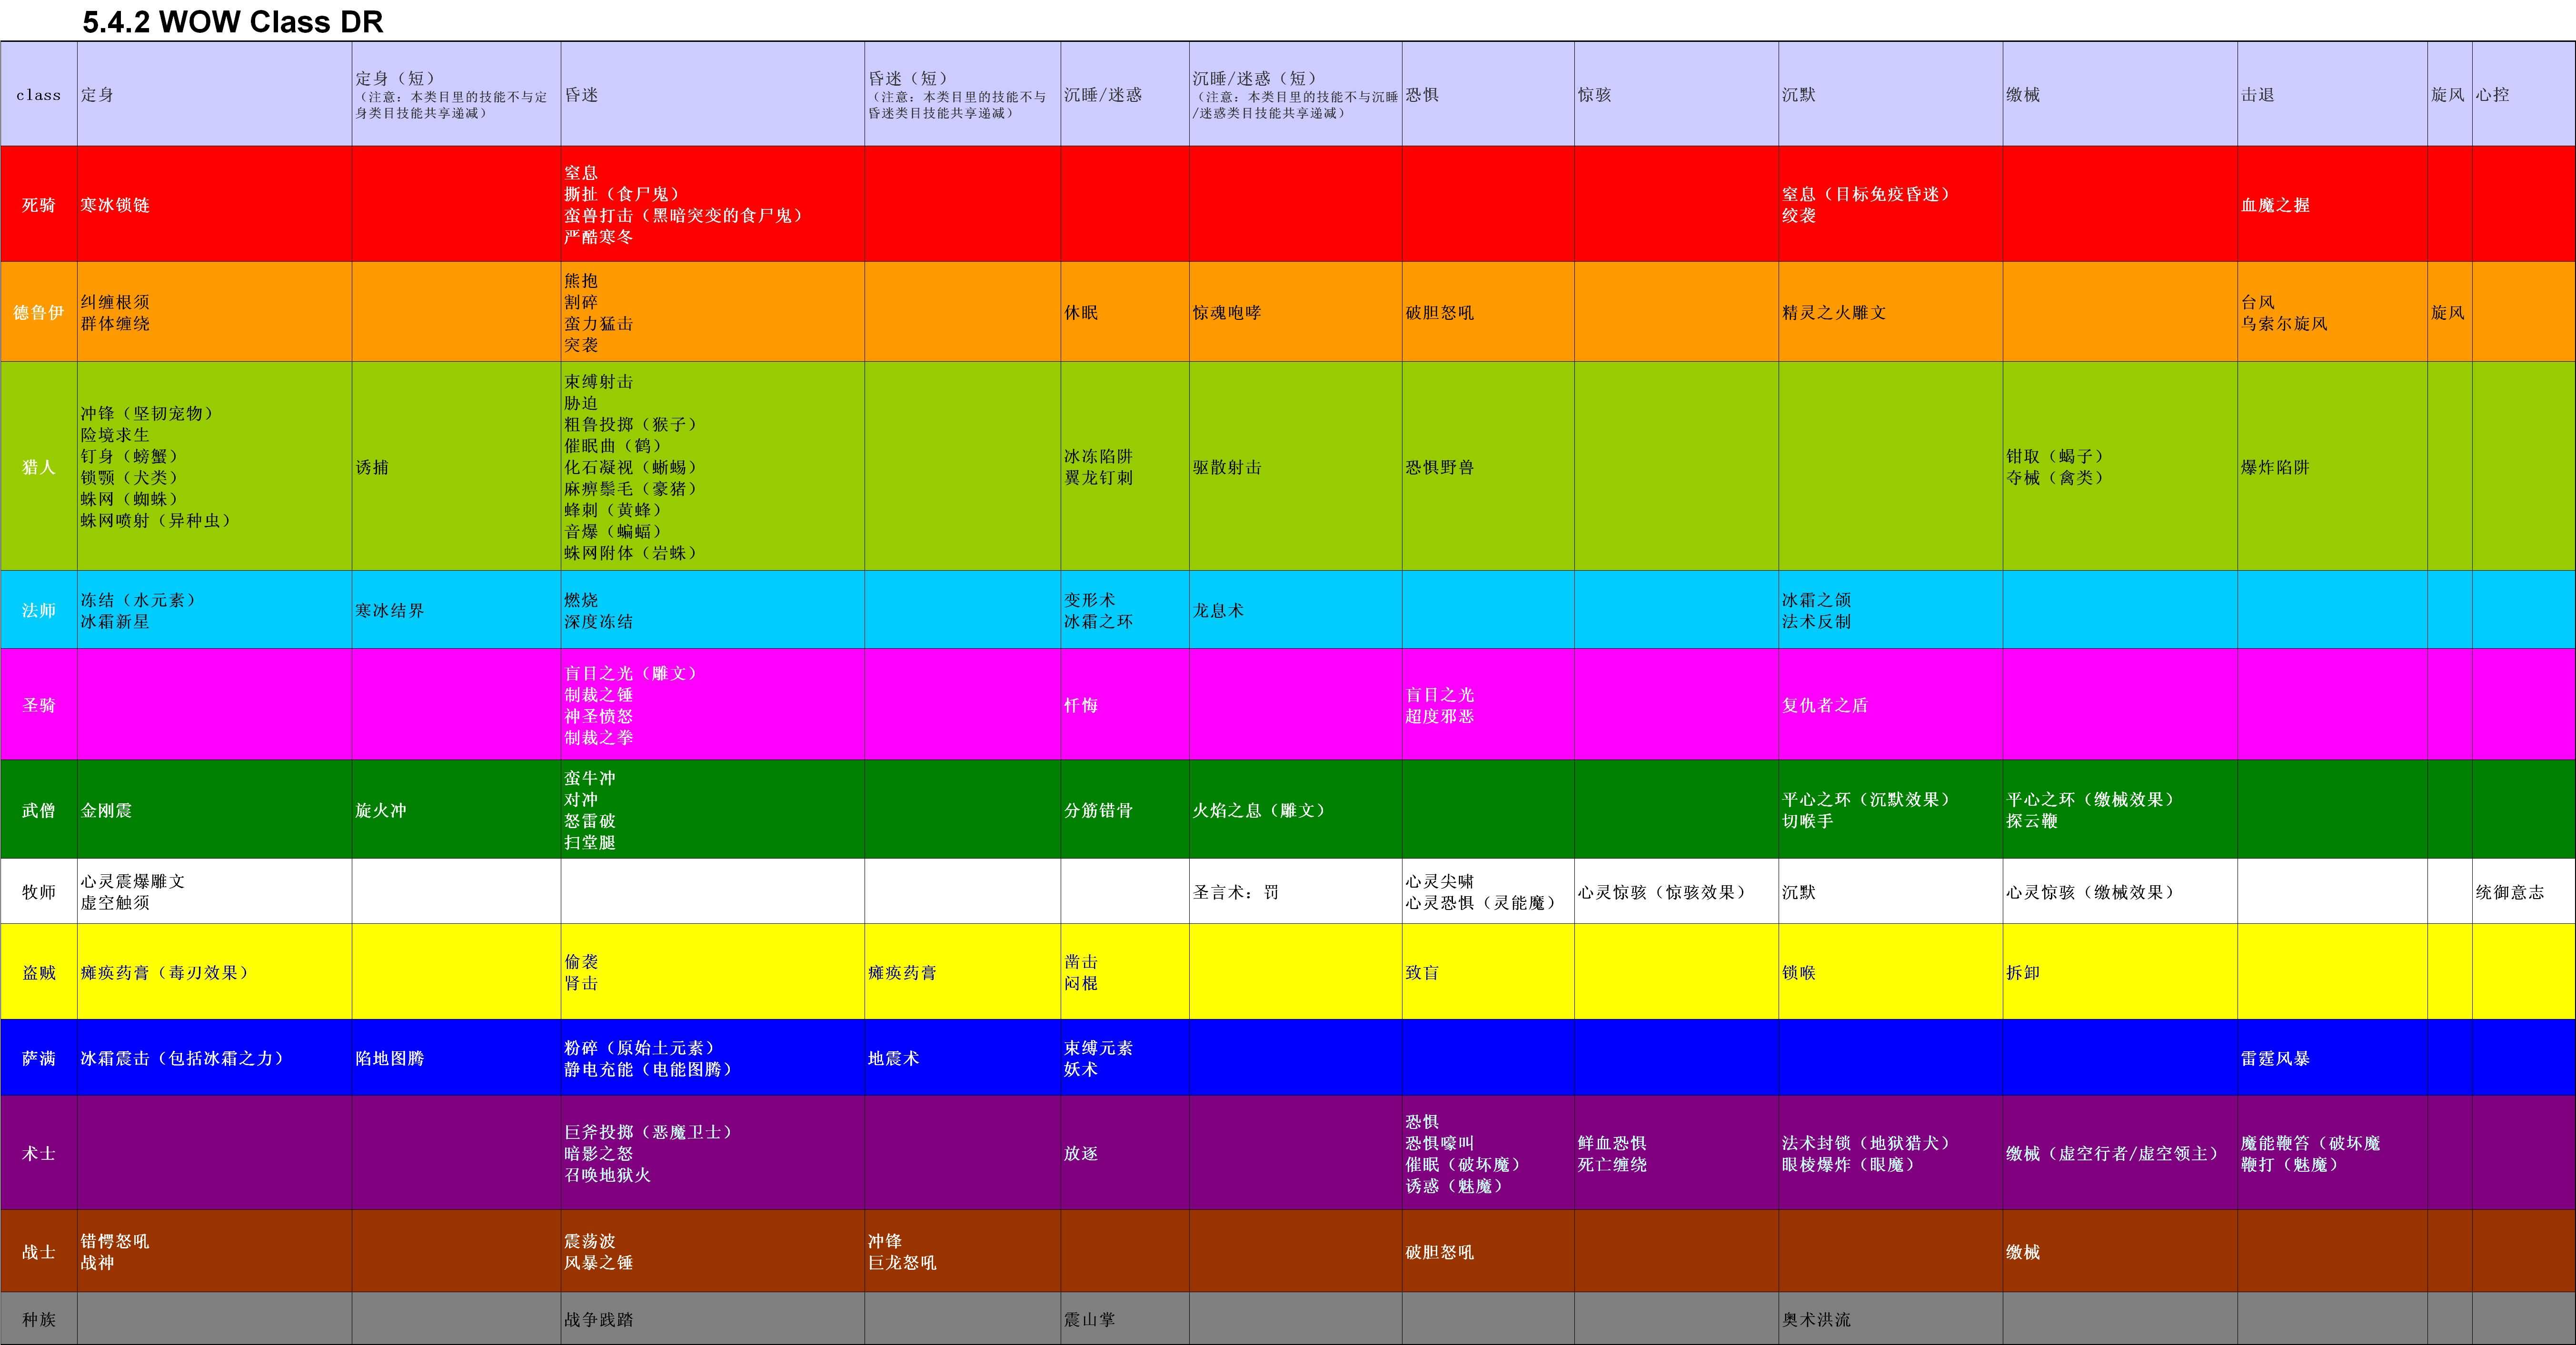Viewport: 2576px width, 1345px height.
Task: Click the "惊魂咆哮" cell
Action: (1296, 312)
